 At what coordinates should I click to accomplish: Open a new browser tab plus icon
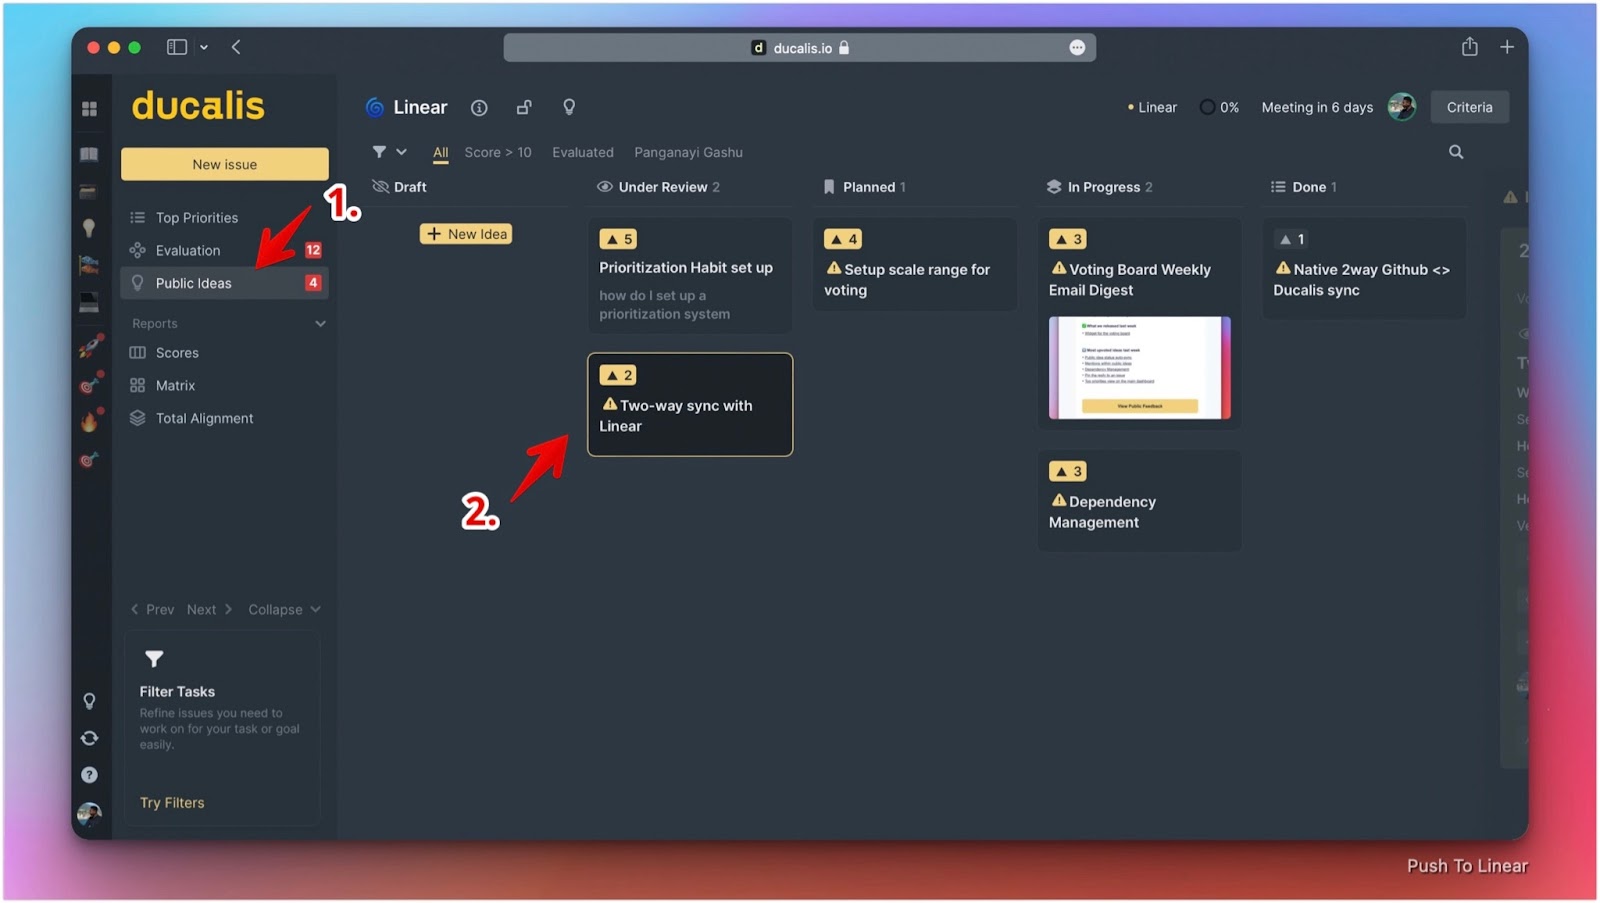[1507, 47]
